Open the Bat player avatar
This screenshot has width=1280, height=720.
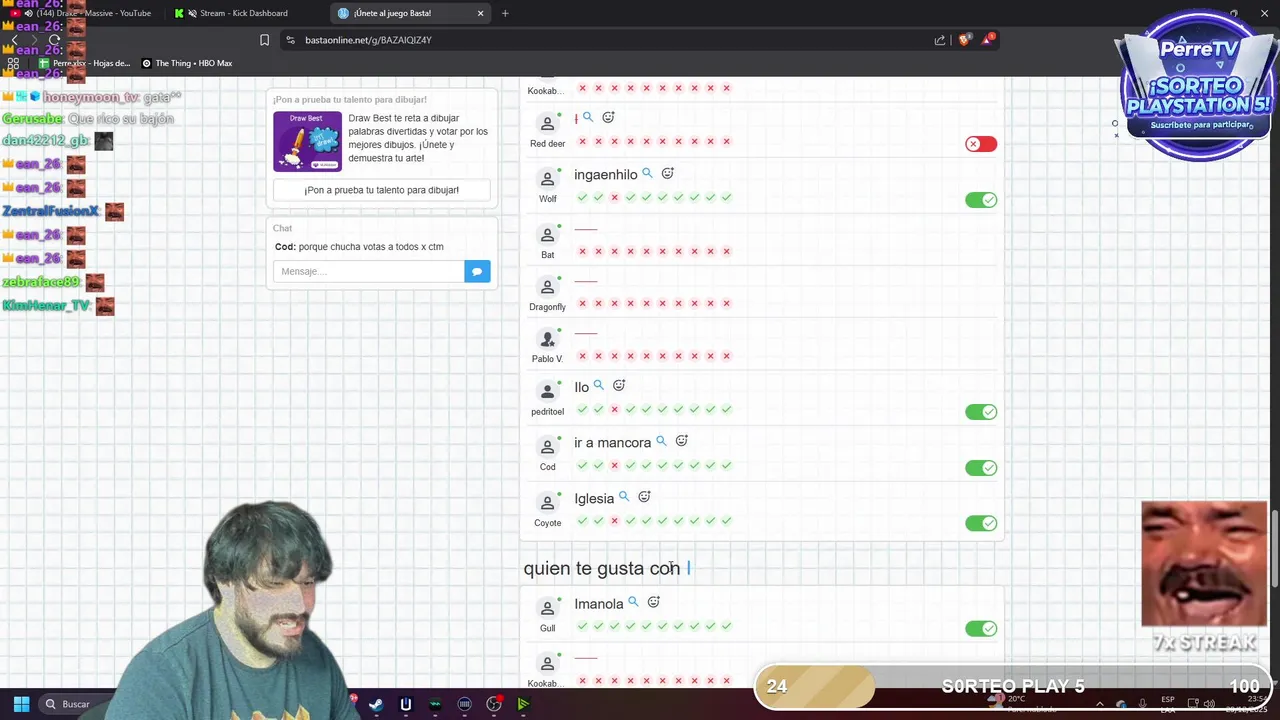click(547, 235)
